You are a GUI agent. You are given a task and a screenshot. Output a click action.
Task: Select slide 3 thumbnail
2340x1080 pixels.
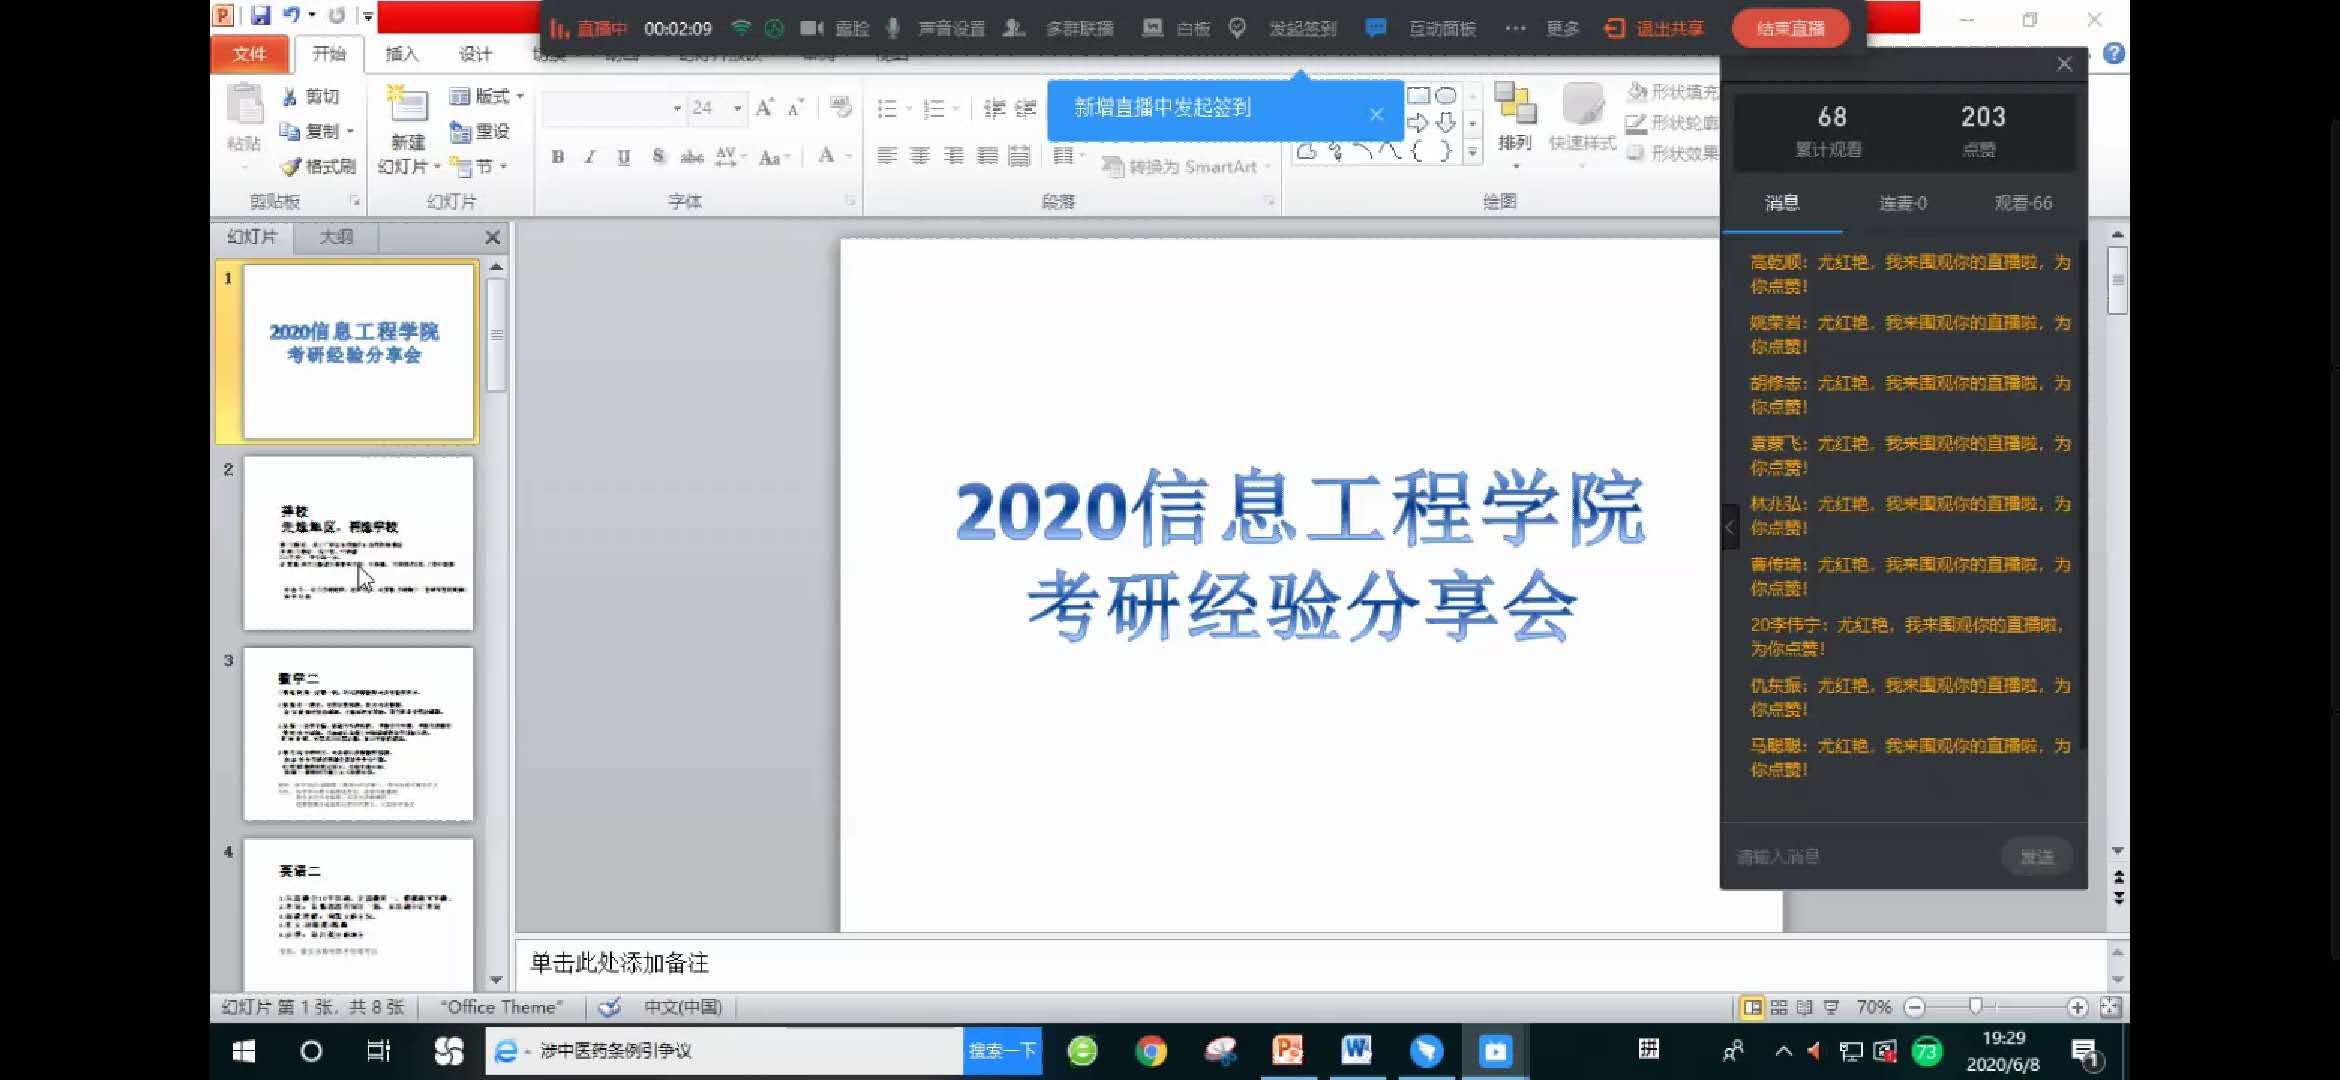point(358,734)
